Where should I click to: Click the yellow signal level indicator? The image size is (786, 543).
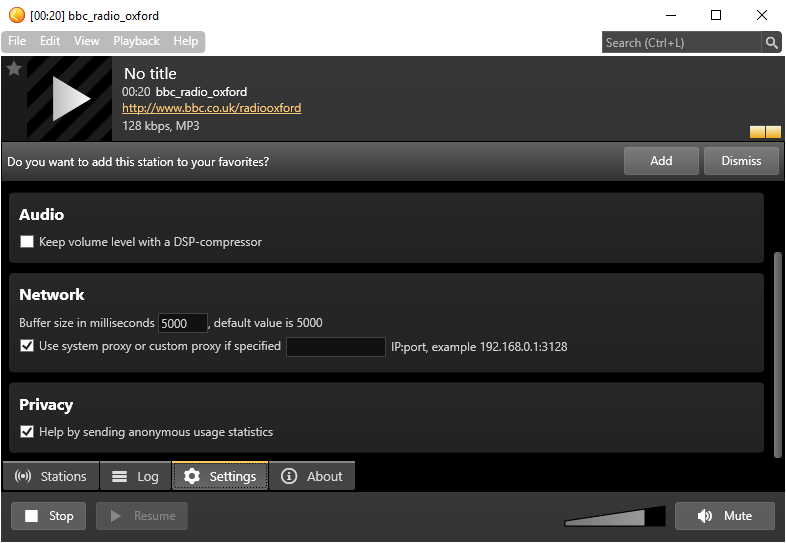click(x=765, y=132)
